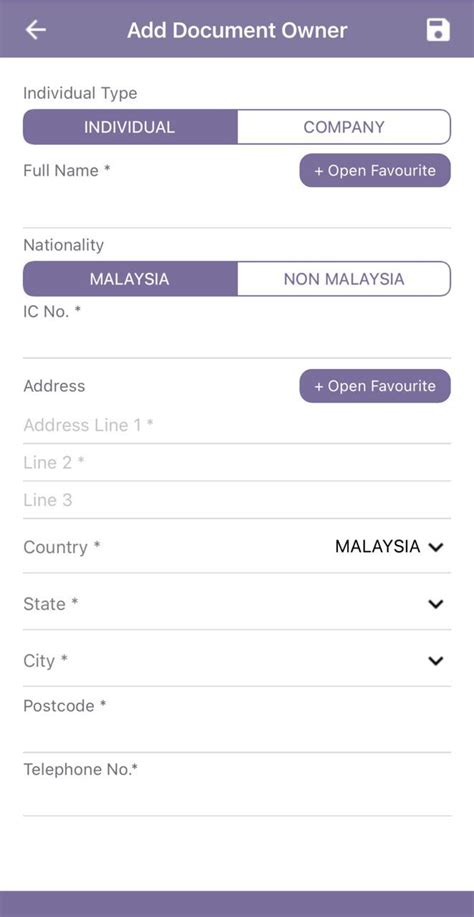Switch individual type to COMPANY
Screen dimensions: 474x917
[x=344, y=127]
